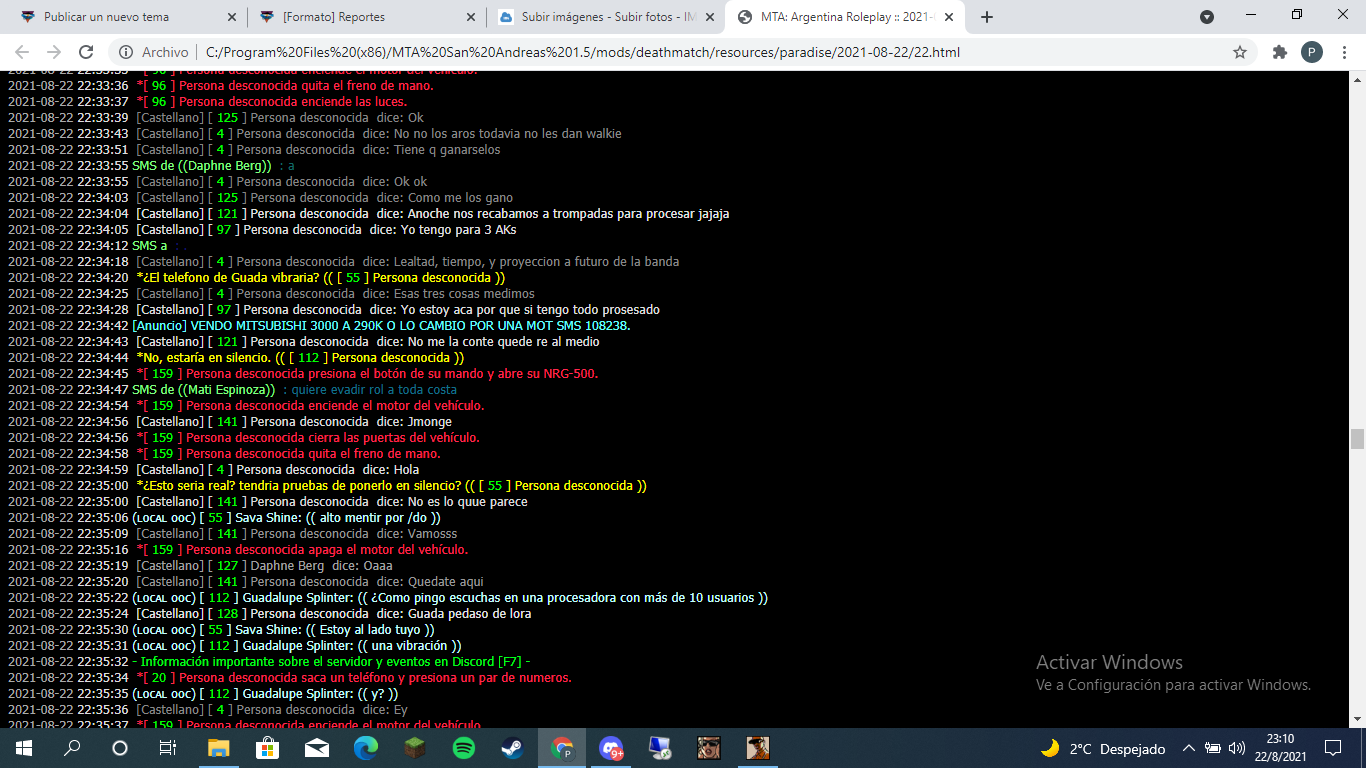Open Steam from the taskbar
This screenshot has width=1366, height=768.
point(512,748)
